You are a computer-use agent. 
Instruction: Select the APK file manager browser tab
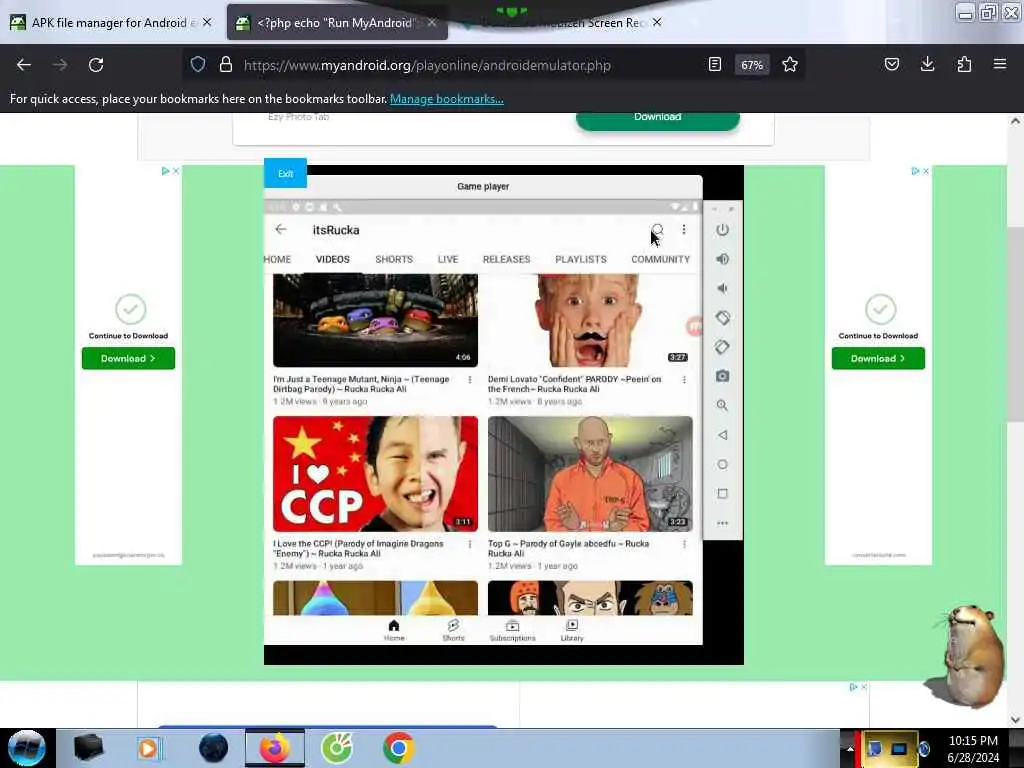(112, 23)
